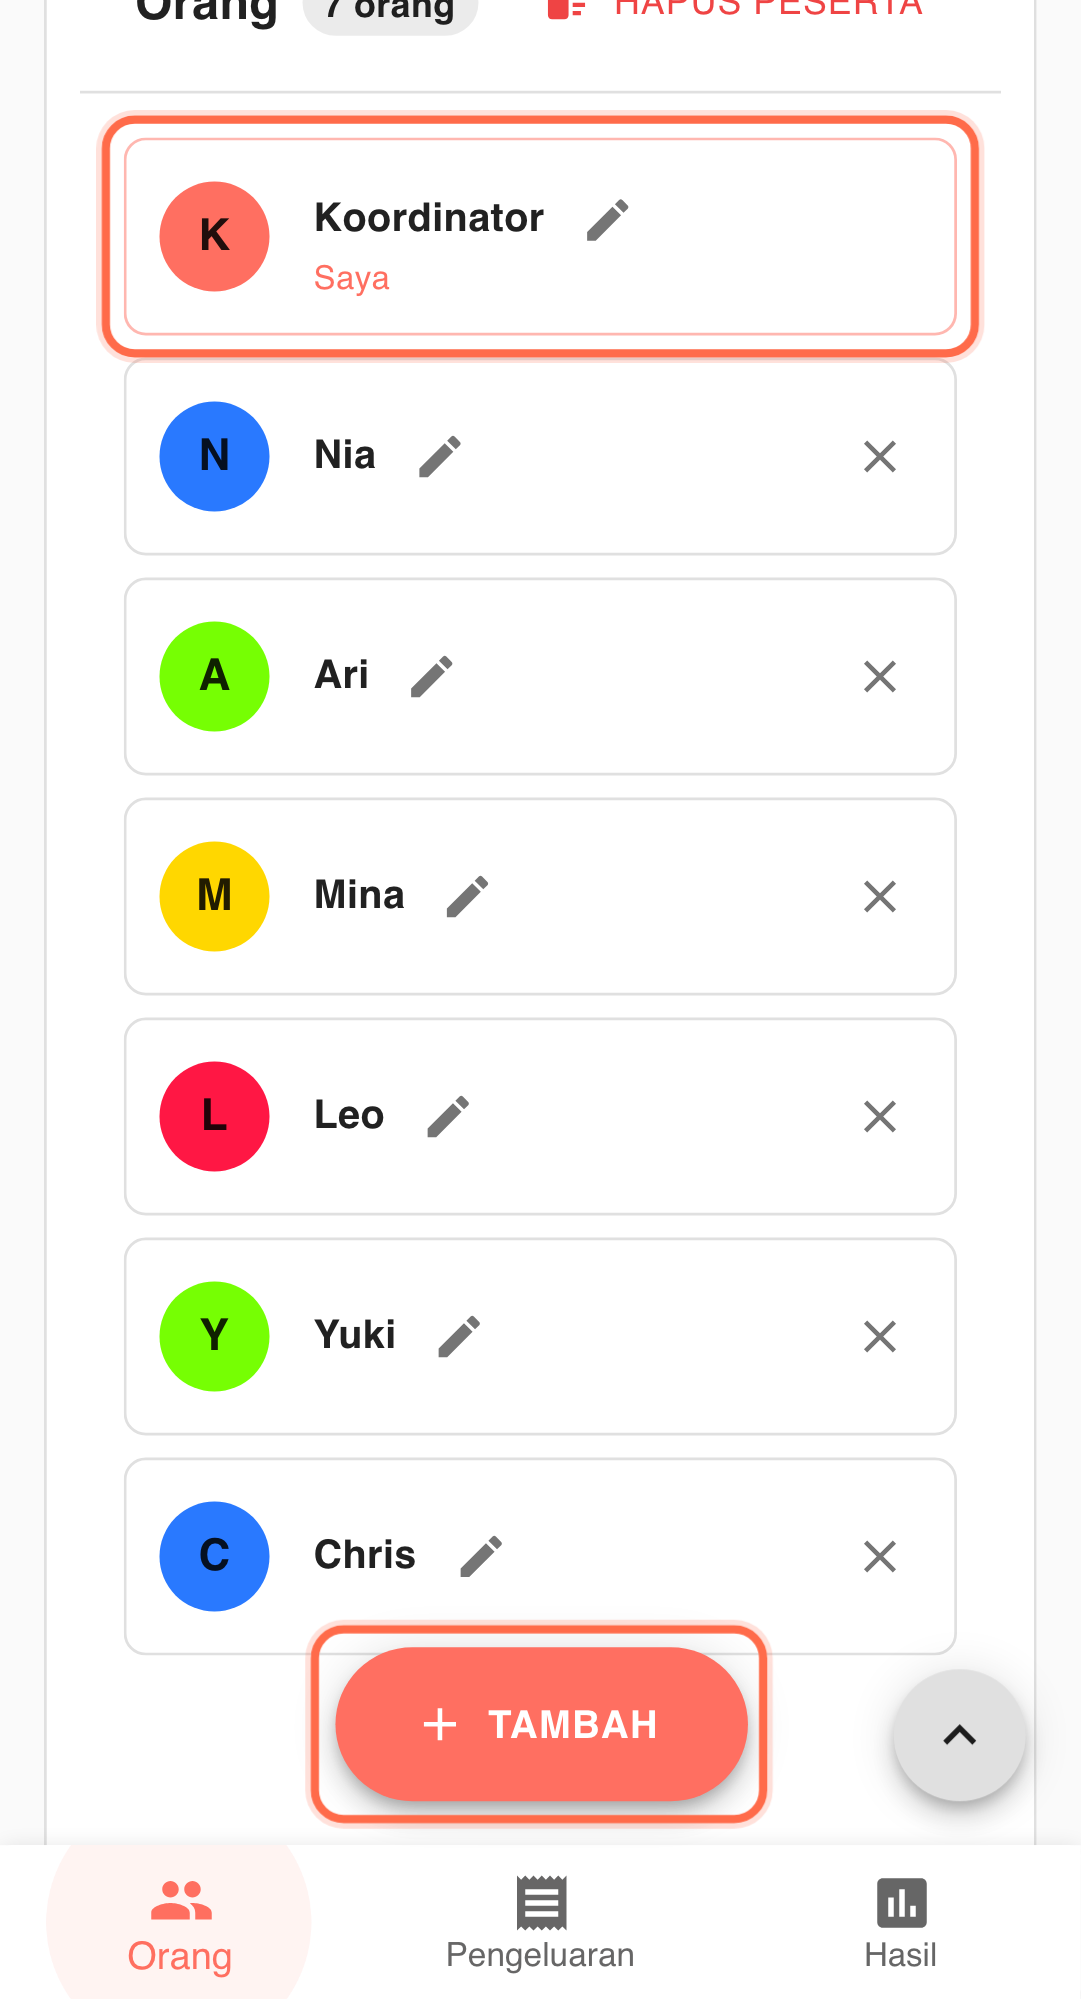
Task: Click the pencil icon next to Nia
Action: click(440, 457)
